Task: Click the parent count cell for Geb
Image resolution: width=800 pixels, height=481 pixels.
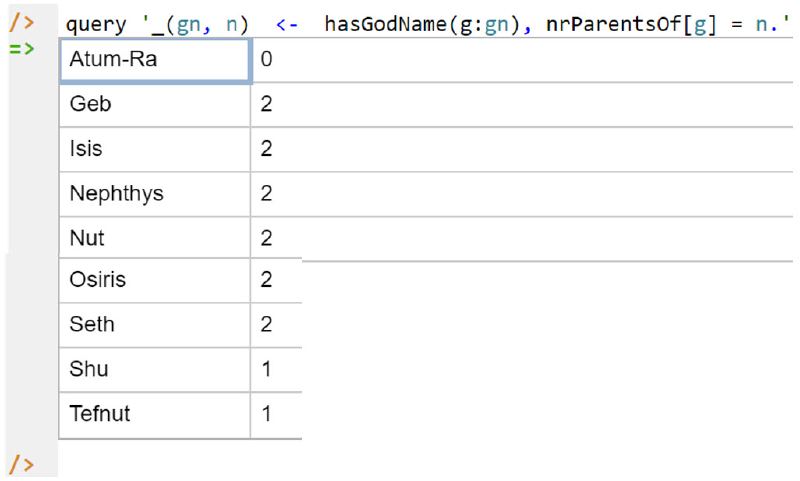Action: coord(522,105)
